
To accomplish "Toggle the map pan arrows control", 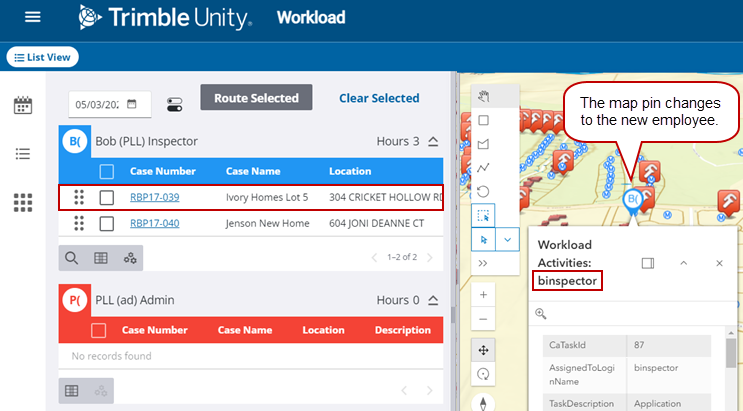I will [x=483, y=350].
